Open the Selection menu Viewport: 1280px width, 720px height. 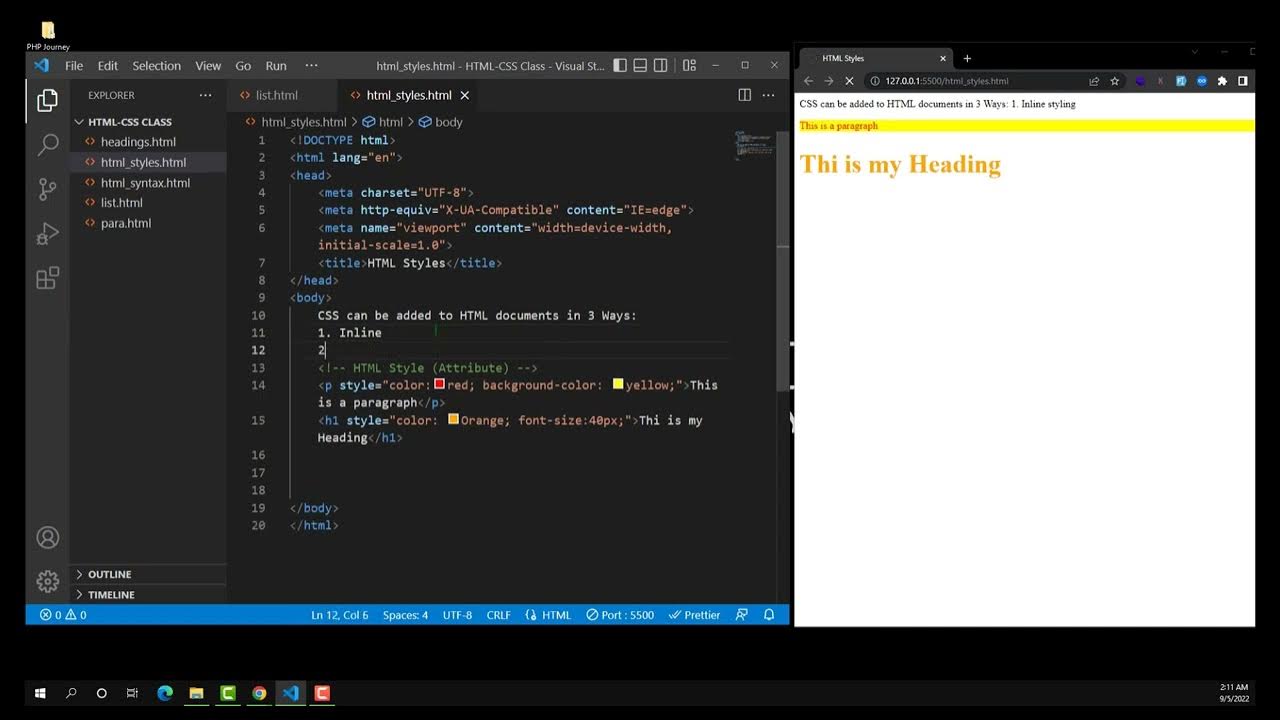click(x=157, y=65)
